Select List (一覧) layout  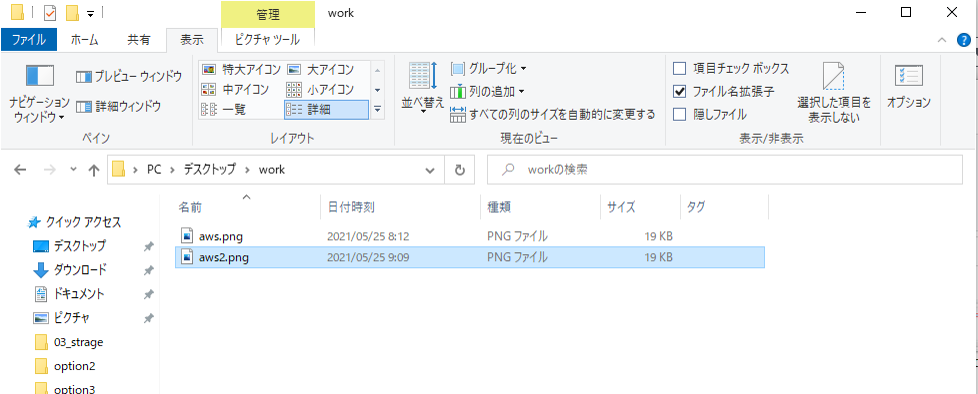click(223, 110)
